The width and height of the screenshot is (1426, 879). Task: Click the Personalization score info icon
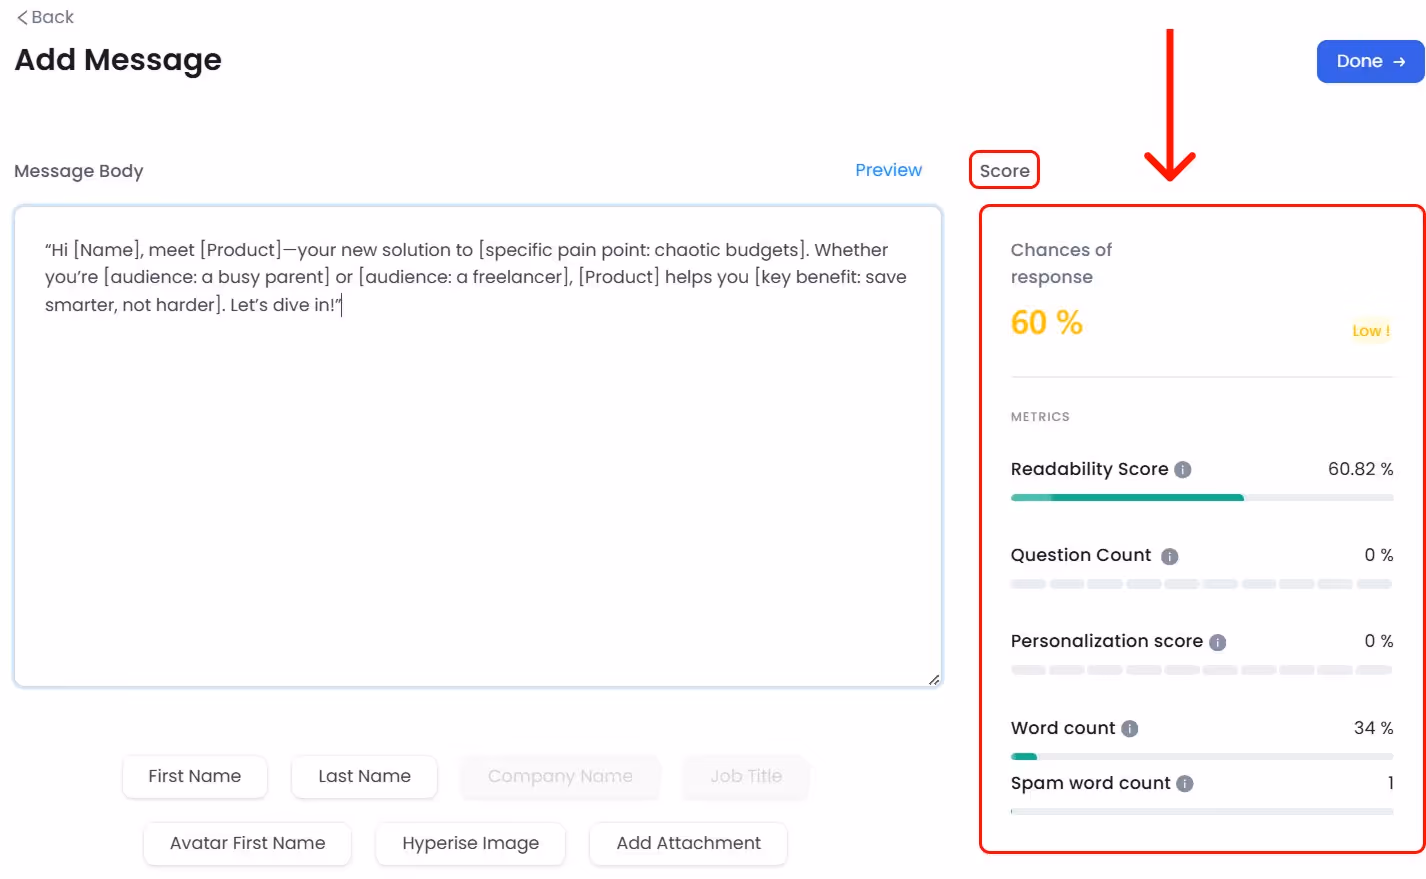(x=1216, y=642)
